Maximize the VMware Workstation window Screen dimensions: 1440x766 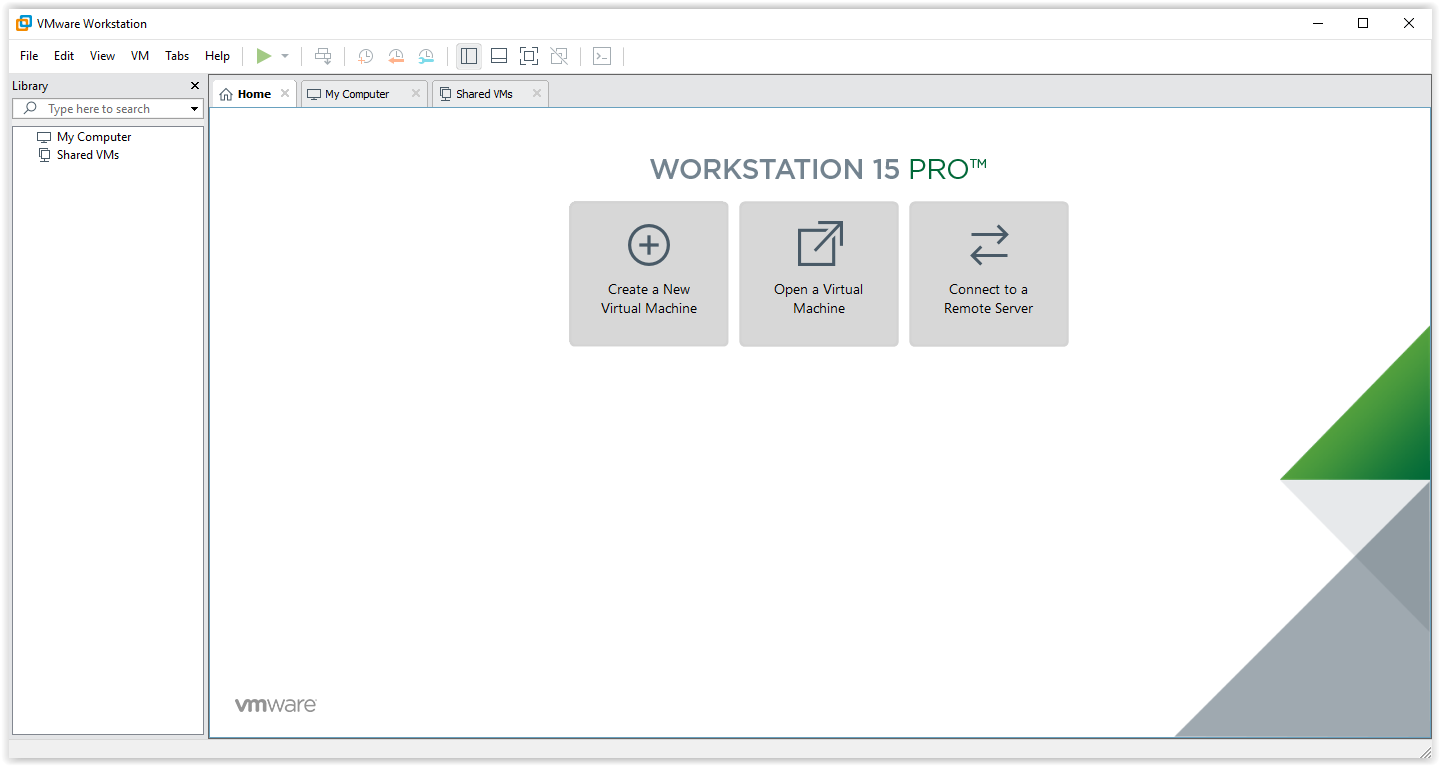[1363, 23]
